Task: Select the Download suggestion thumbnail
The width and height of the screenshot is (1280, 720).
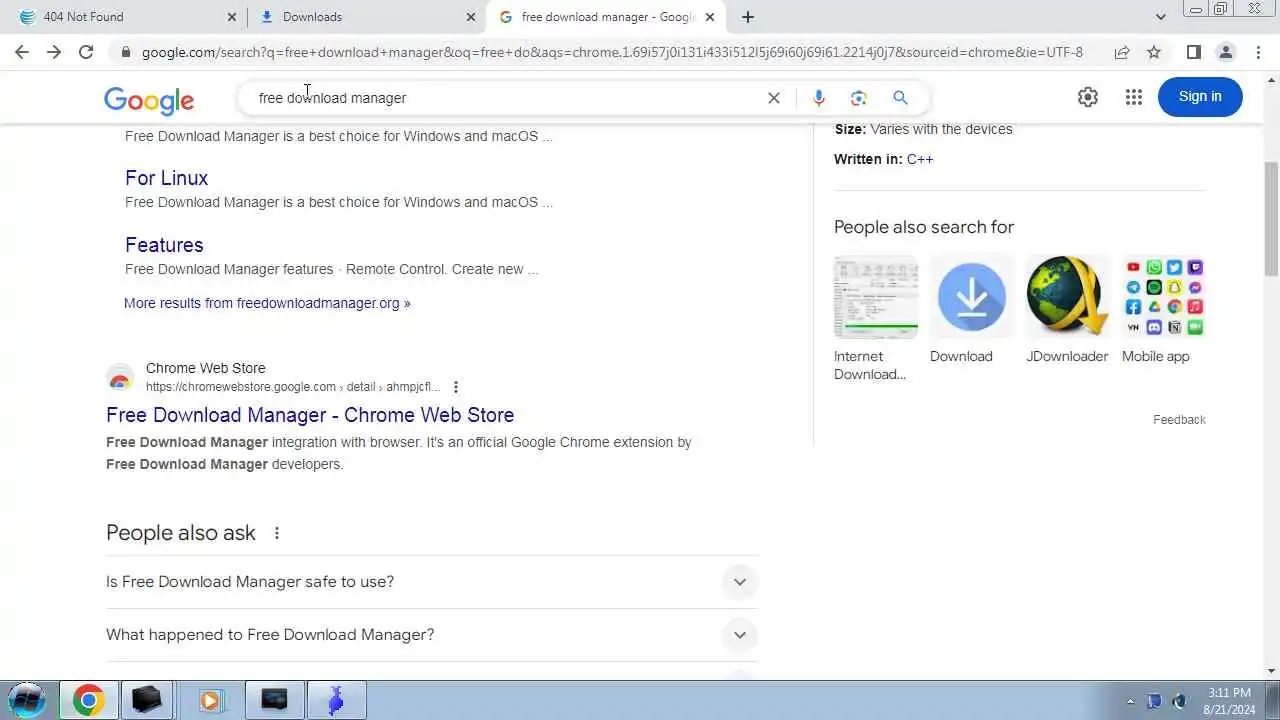Action: click(972, 297)
